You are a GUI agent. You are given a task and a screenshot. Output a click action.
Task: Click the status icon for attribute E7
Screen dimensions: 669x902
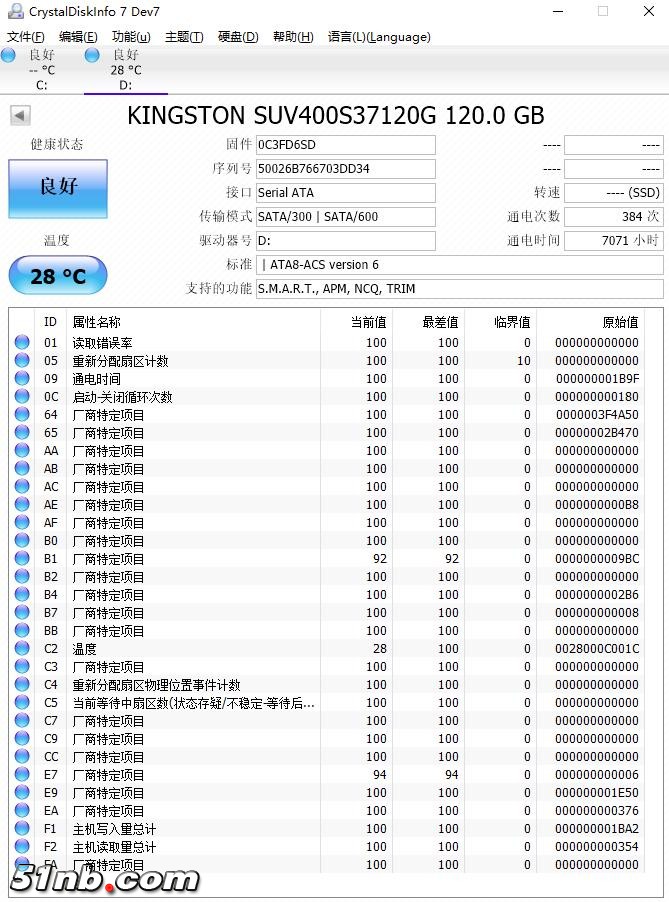click(x=22, y=774)
